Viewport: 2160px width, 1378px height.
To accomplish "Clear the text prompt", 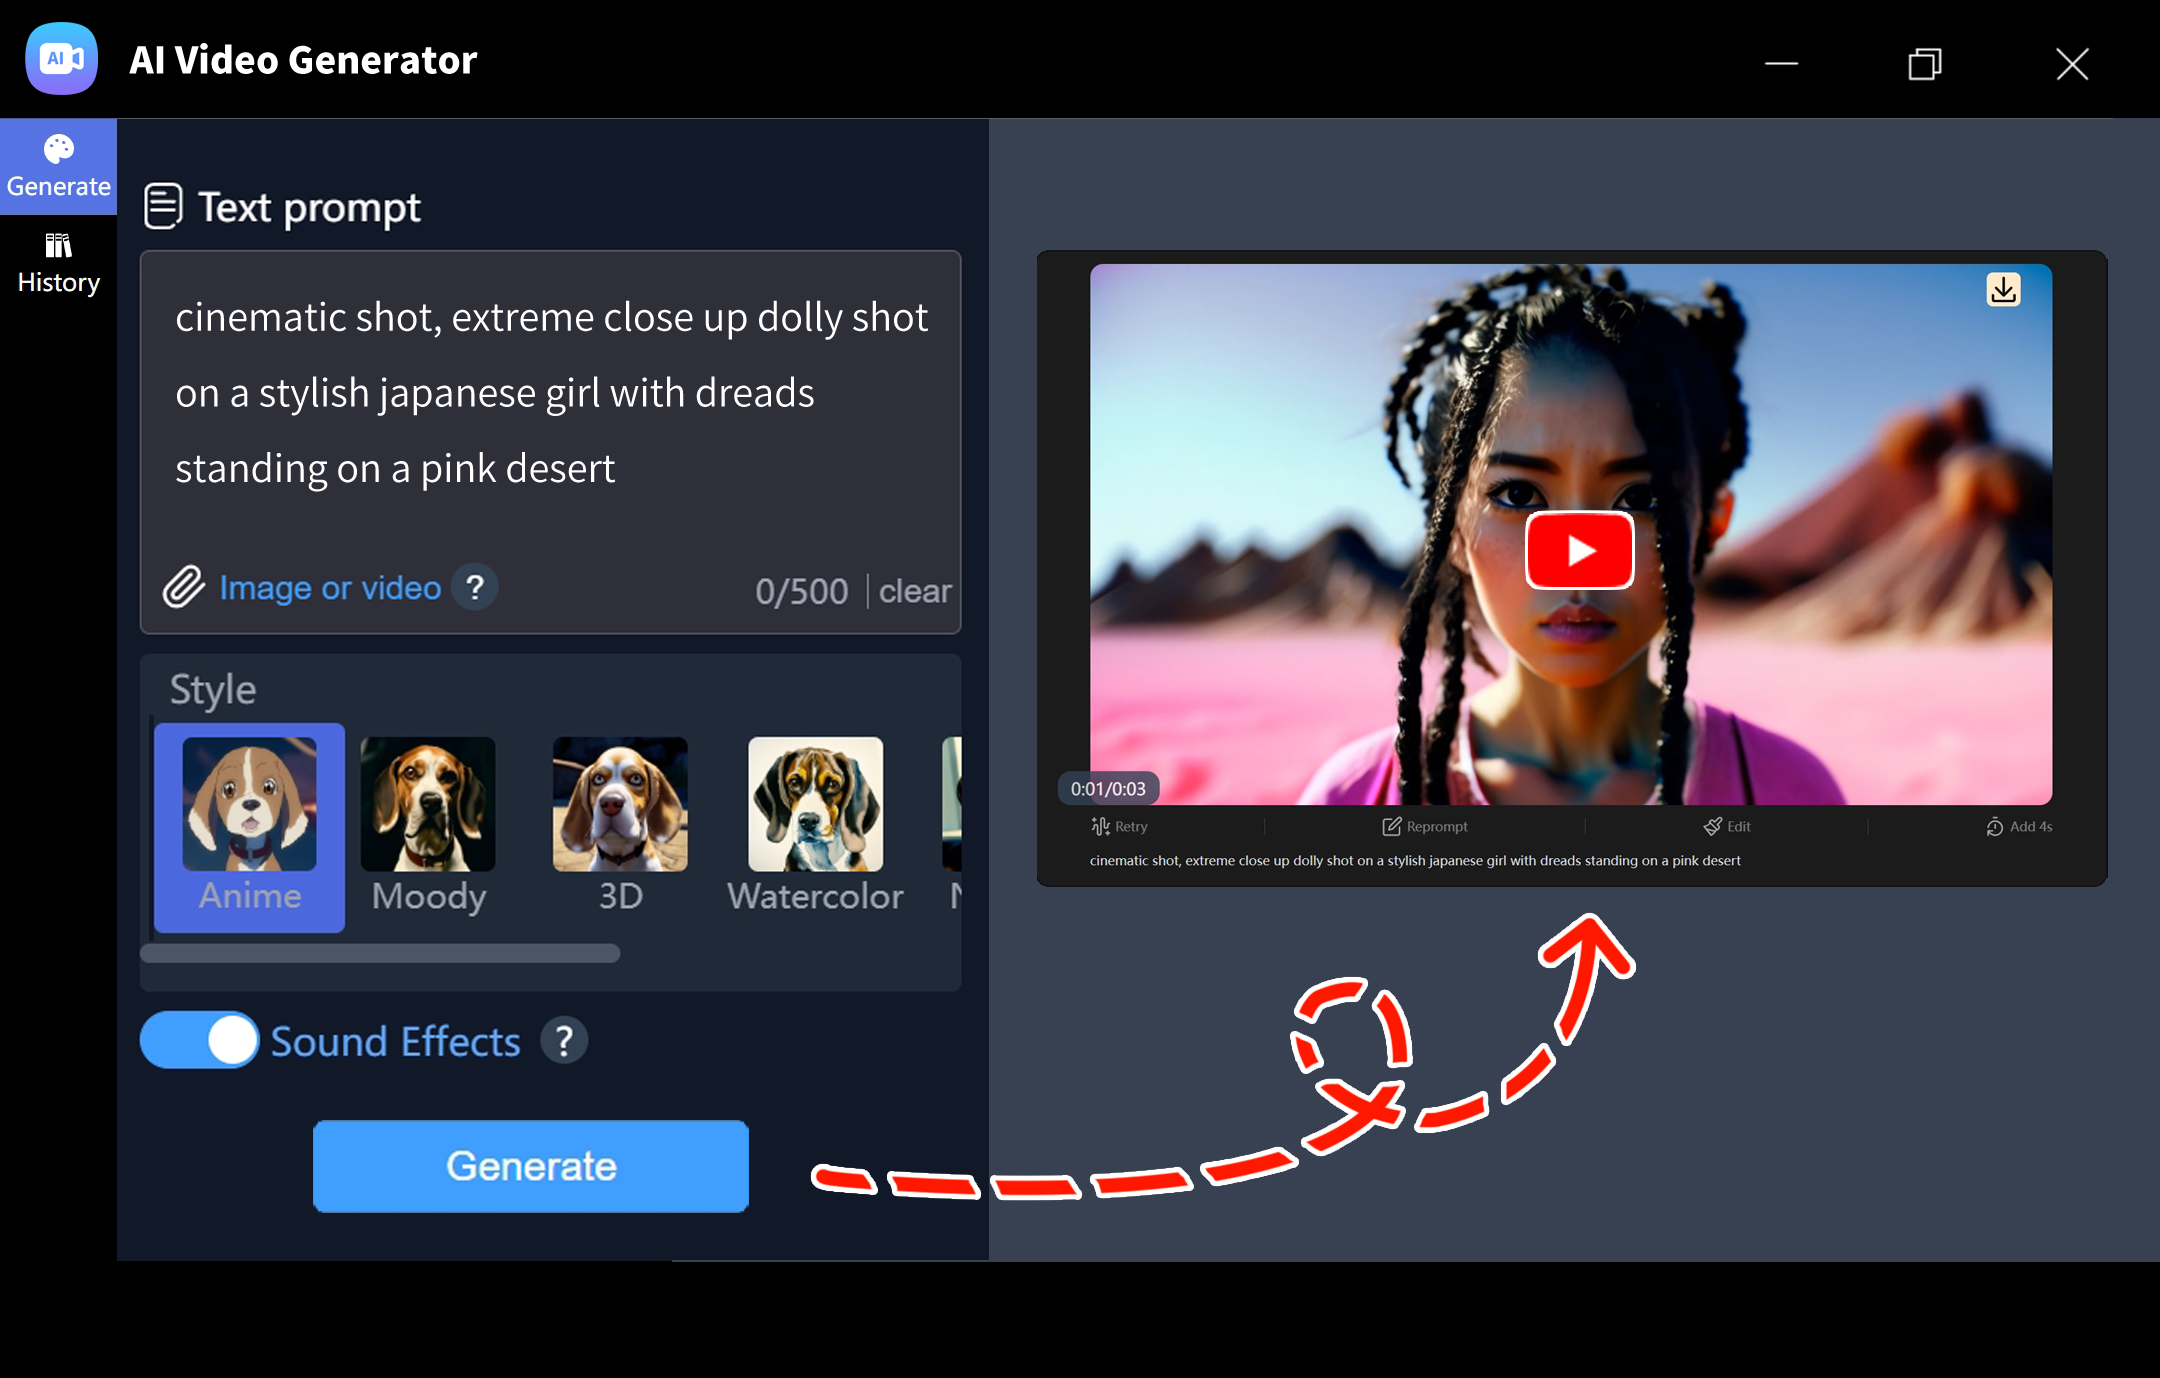I will click(x=914, y=591).
